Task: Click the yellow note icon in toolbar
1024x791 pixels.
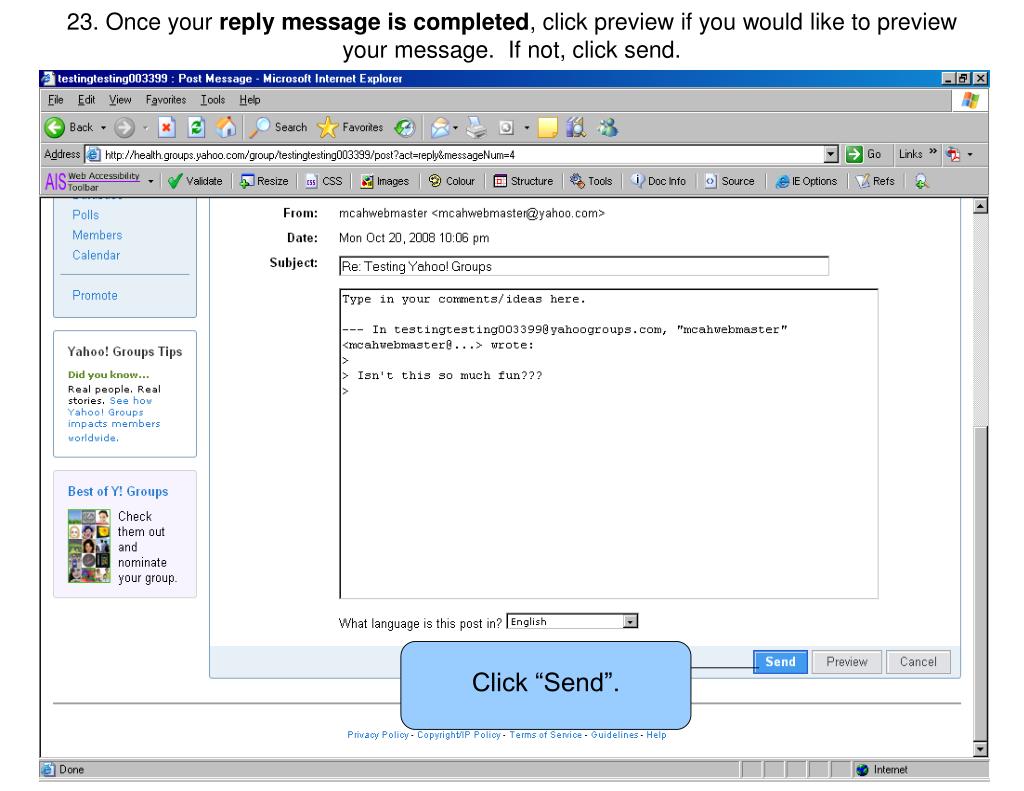Action: [x=547, y=127]
